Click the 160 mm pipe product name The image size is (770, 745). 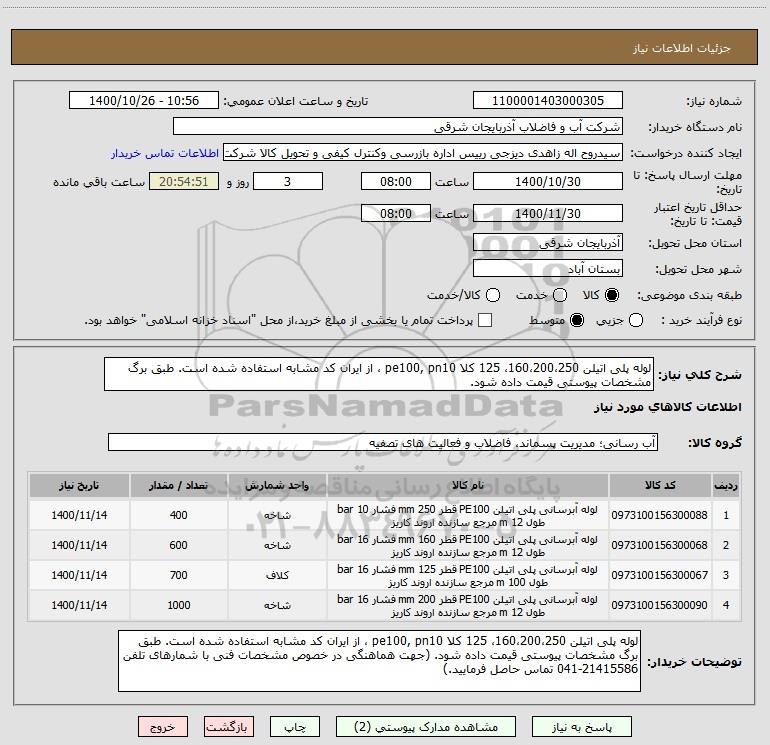pyautogui.click(x=468, y=546)
